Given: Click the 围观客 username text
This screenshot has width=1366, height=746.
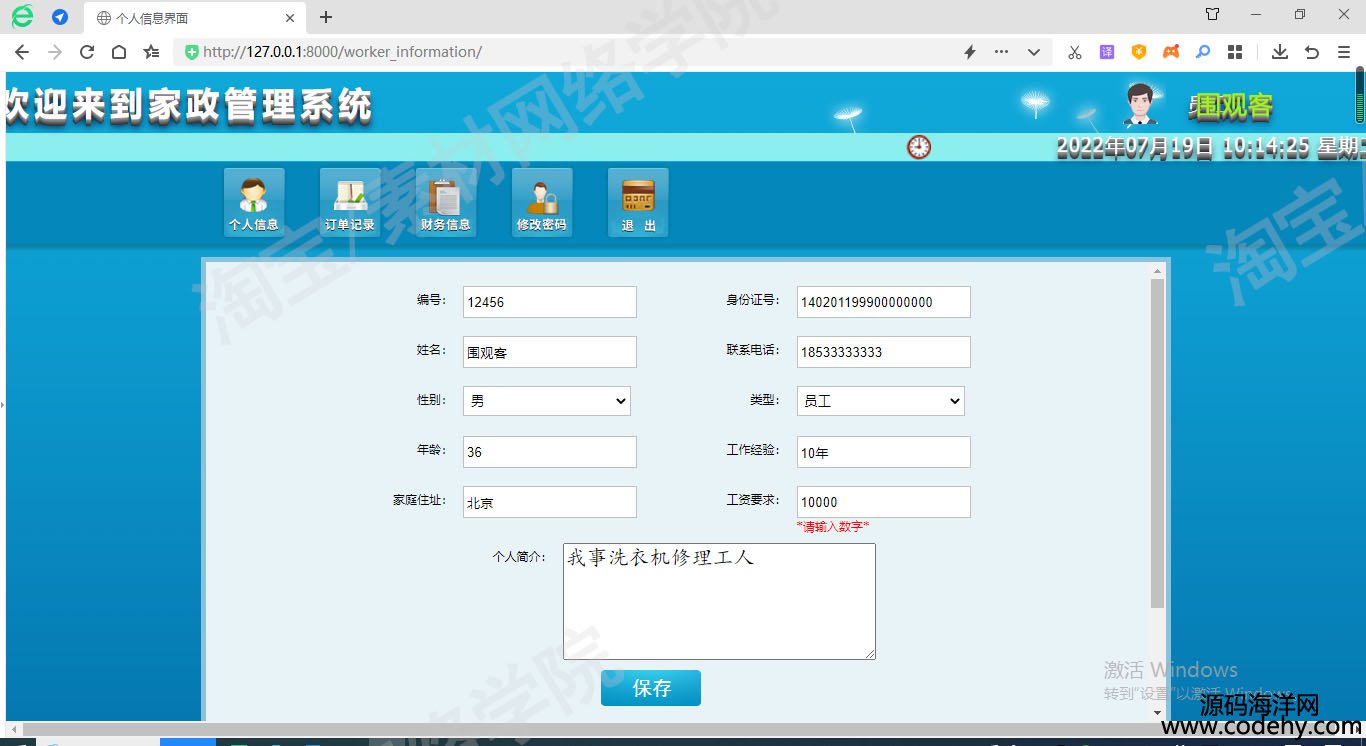Looking at the screenshot, I should [1234, 107].
